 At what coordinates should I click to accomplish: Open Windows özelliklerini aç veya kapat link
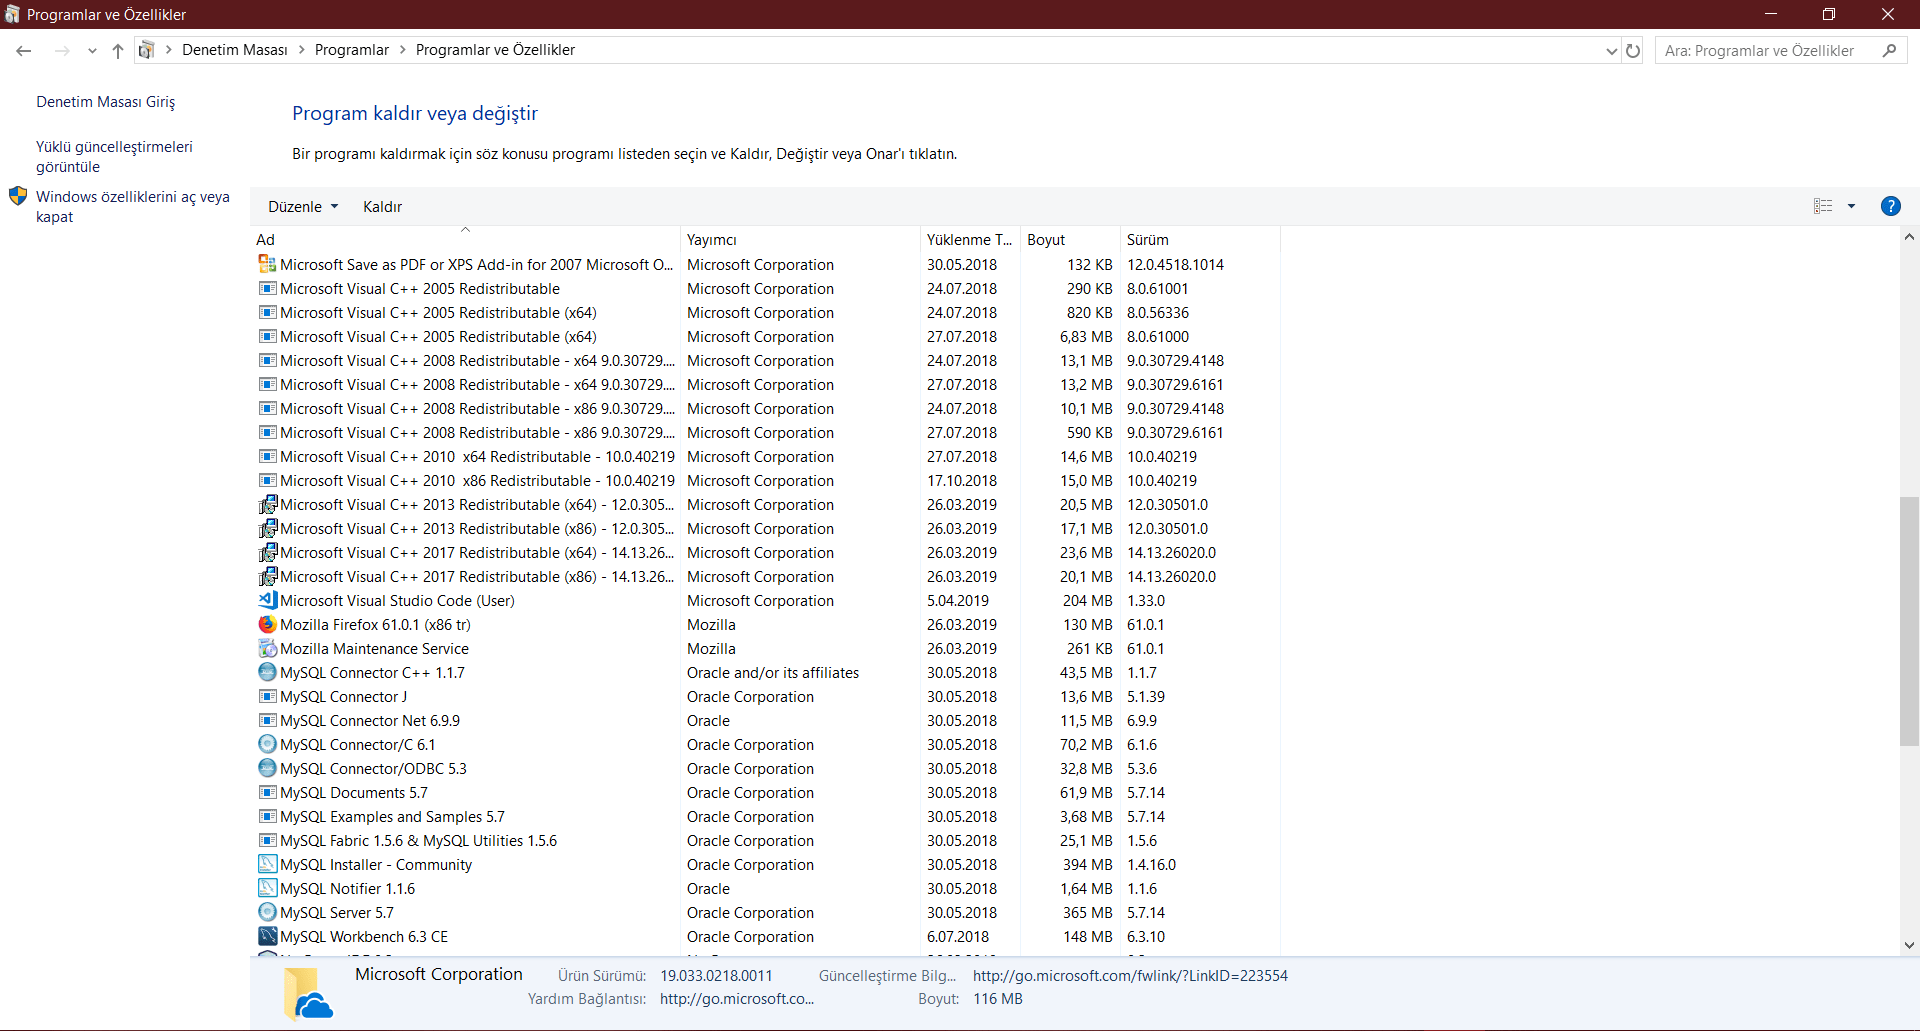[x=133, y=207]
